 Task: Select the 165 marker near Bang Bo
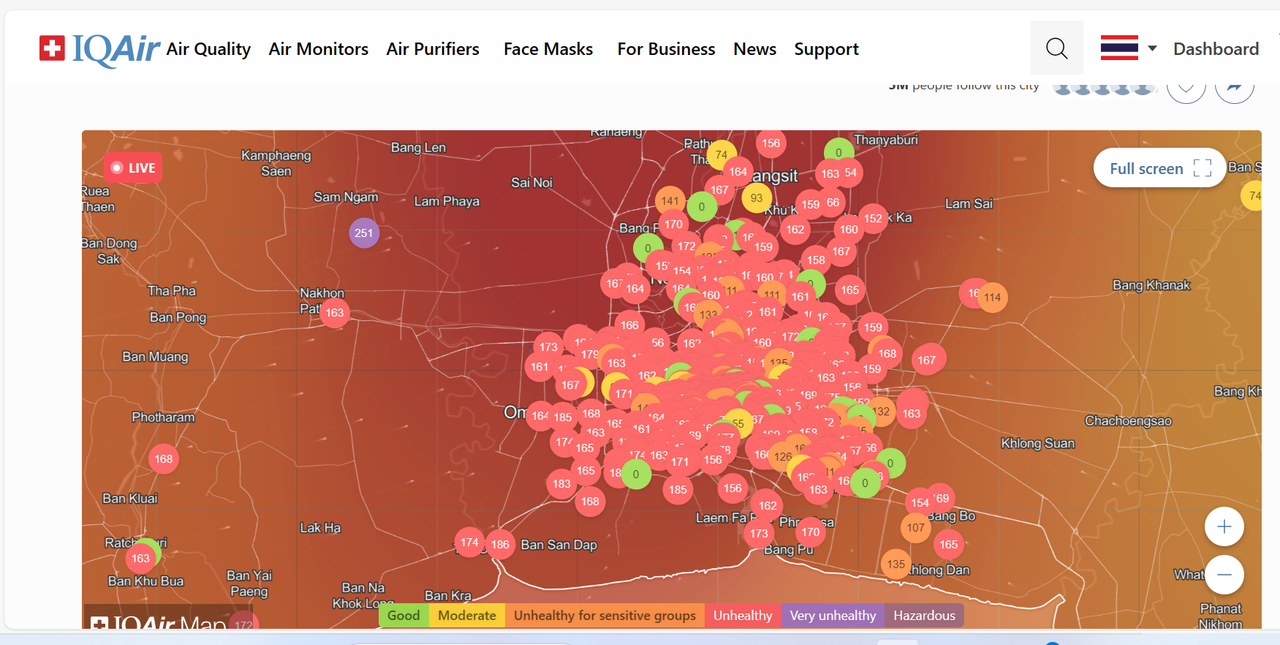click(x=948, y=544)
